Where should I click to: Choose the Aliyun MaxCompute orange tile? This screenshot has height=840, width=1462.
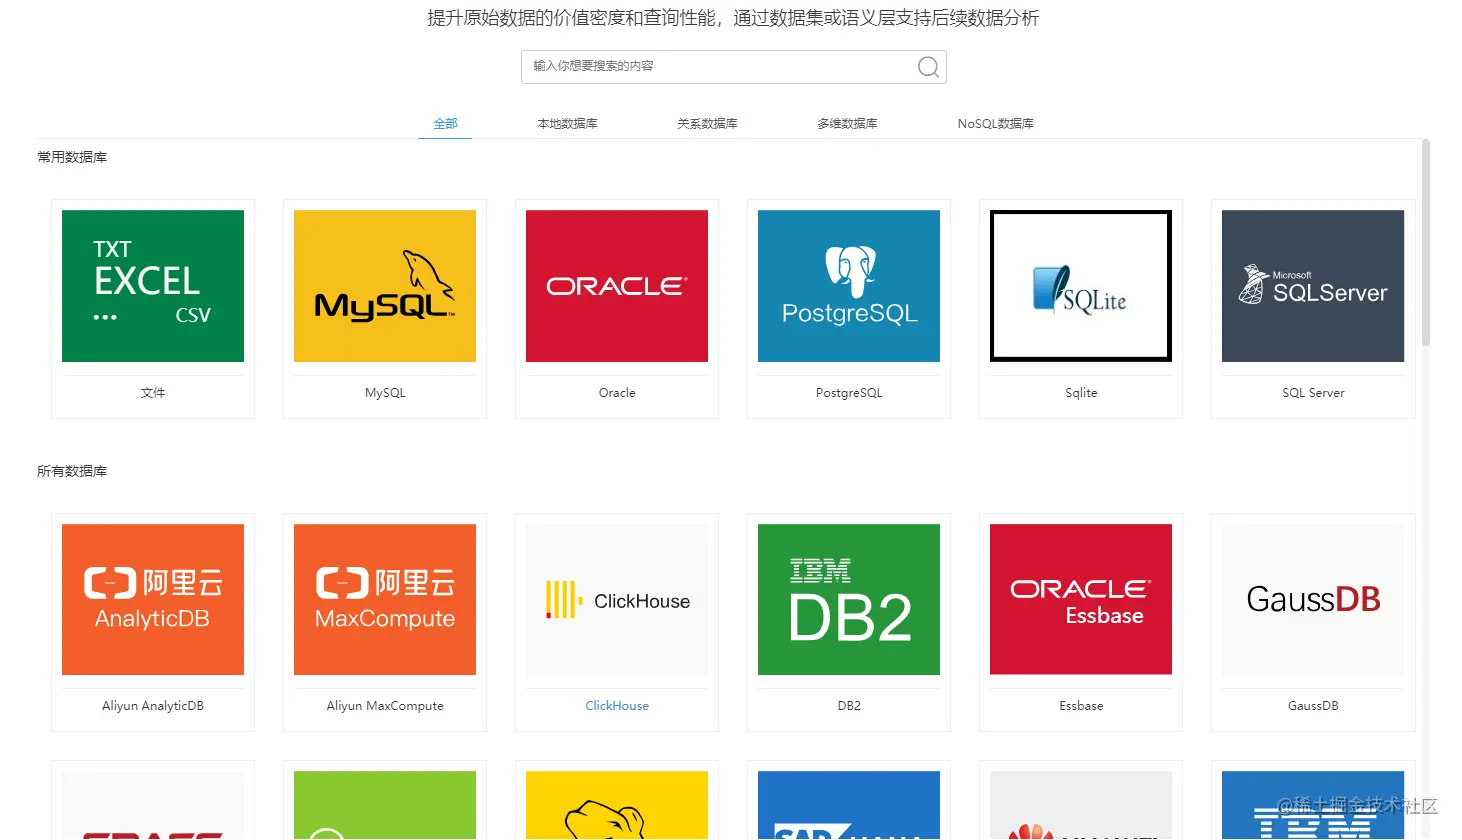pyautogui.click(x=385, y=599)
